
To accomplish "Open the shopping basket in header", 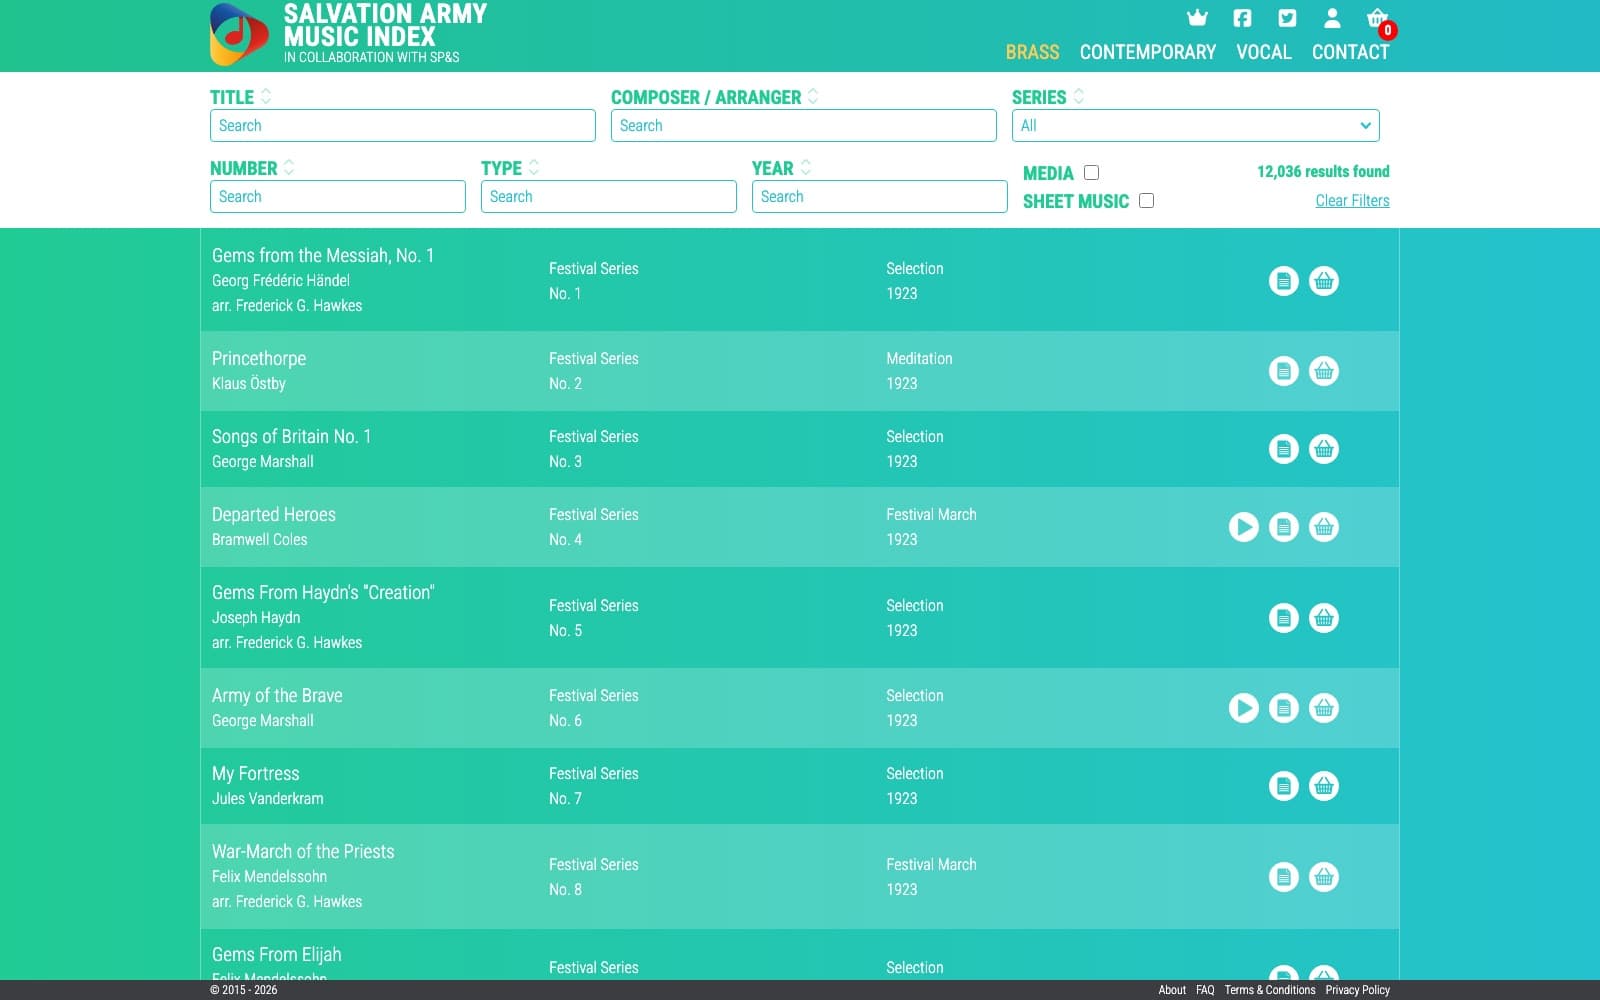I will coord(1377,18).
